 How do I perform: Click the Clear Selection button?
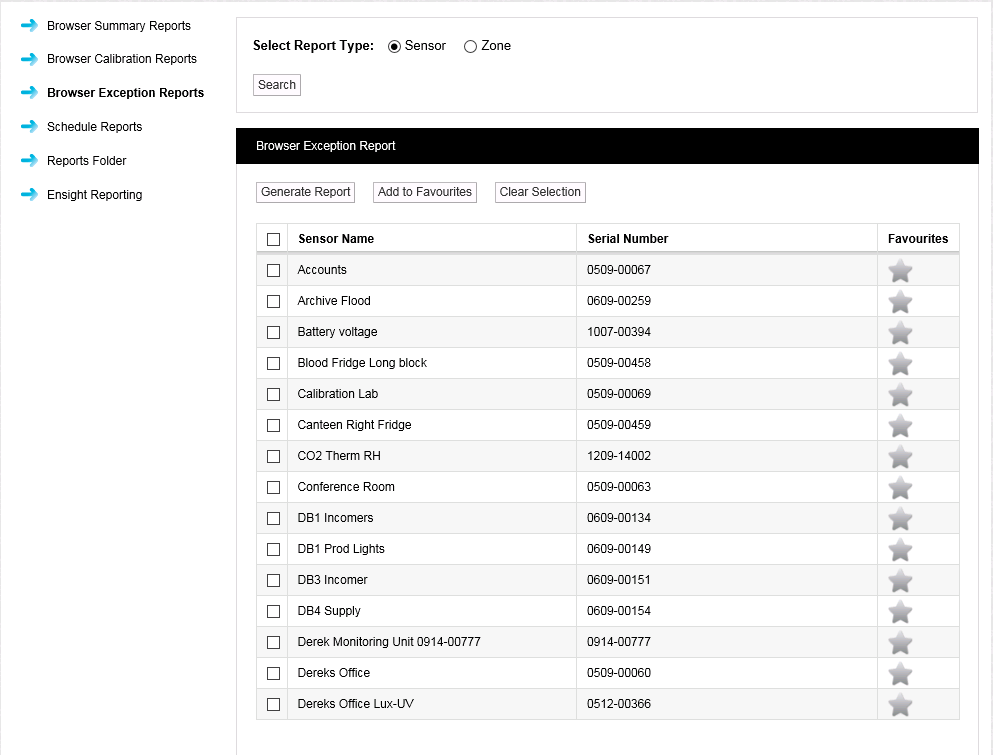[x=540, y=192]
